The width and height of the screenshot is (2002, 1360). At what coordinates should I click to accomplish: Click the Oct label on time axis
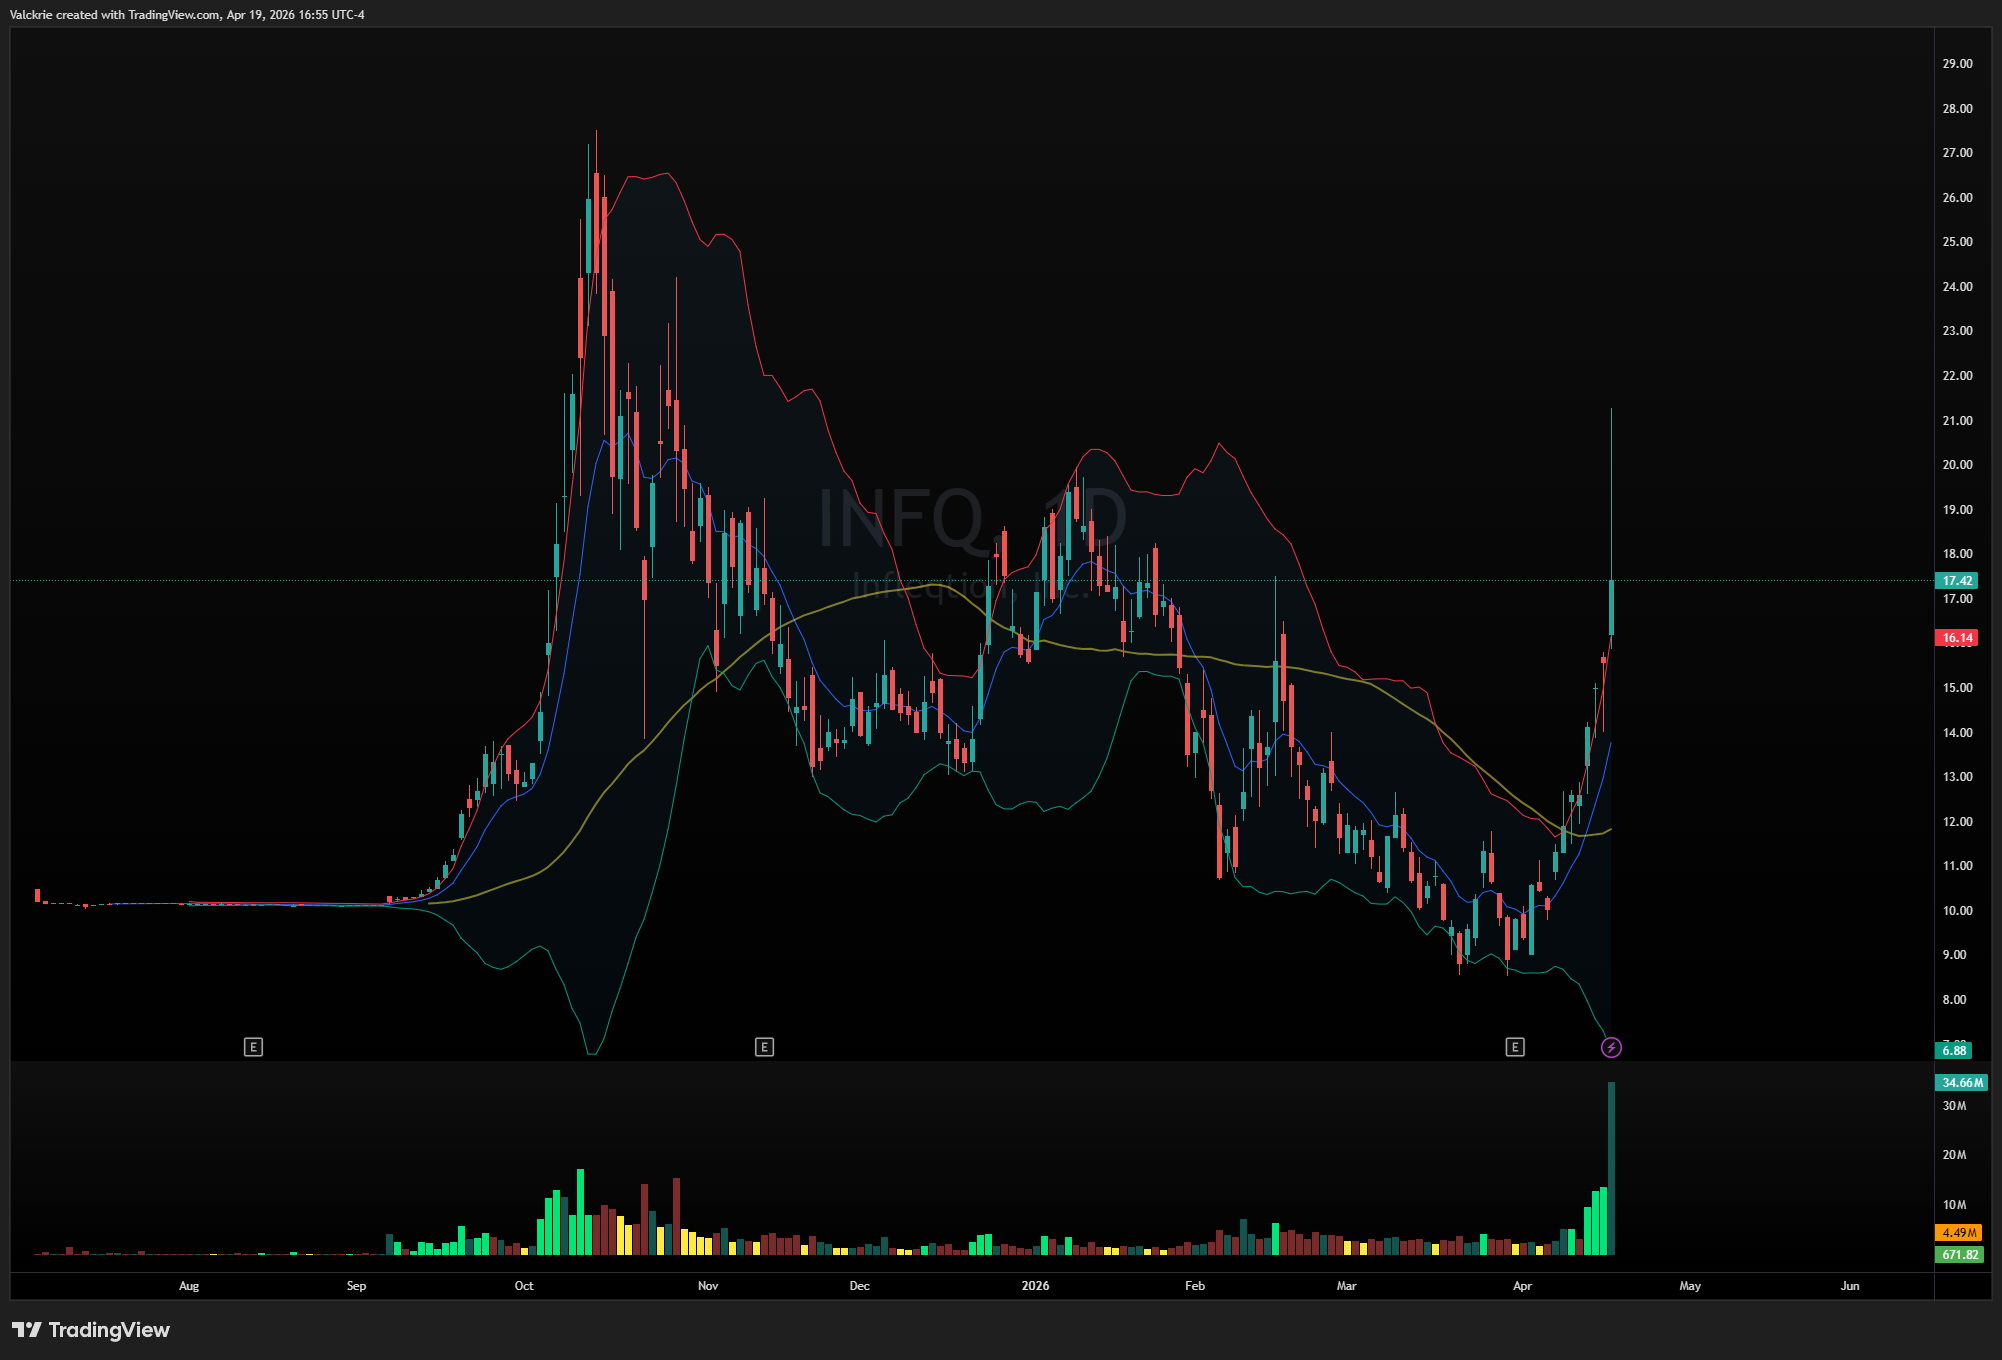tap(524, 1286)
